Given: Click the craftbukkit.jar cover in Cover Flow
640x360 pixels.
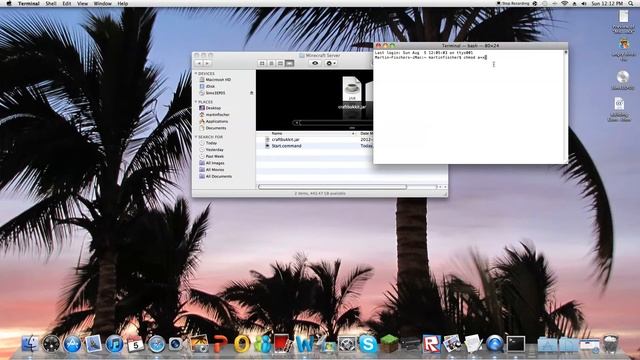Looking at the screenshot, I should (x=352, y=89).
